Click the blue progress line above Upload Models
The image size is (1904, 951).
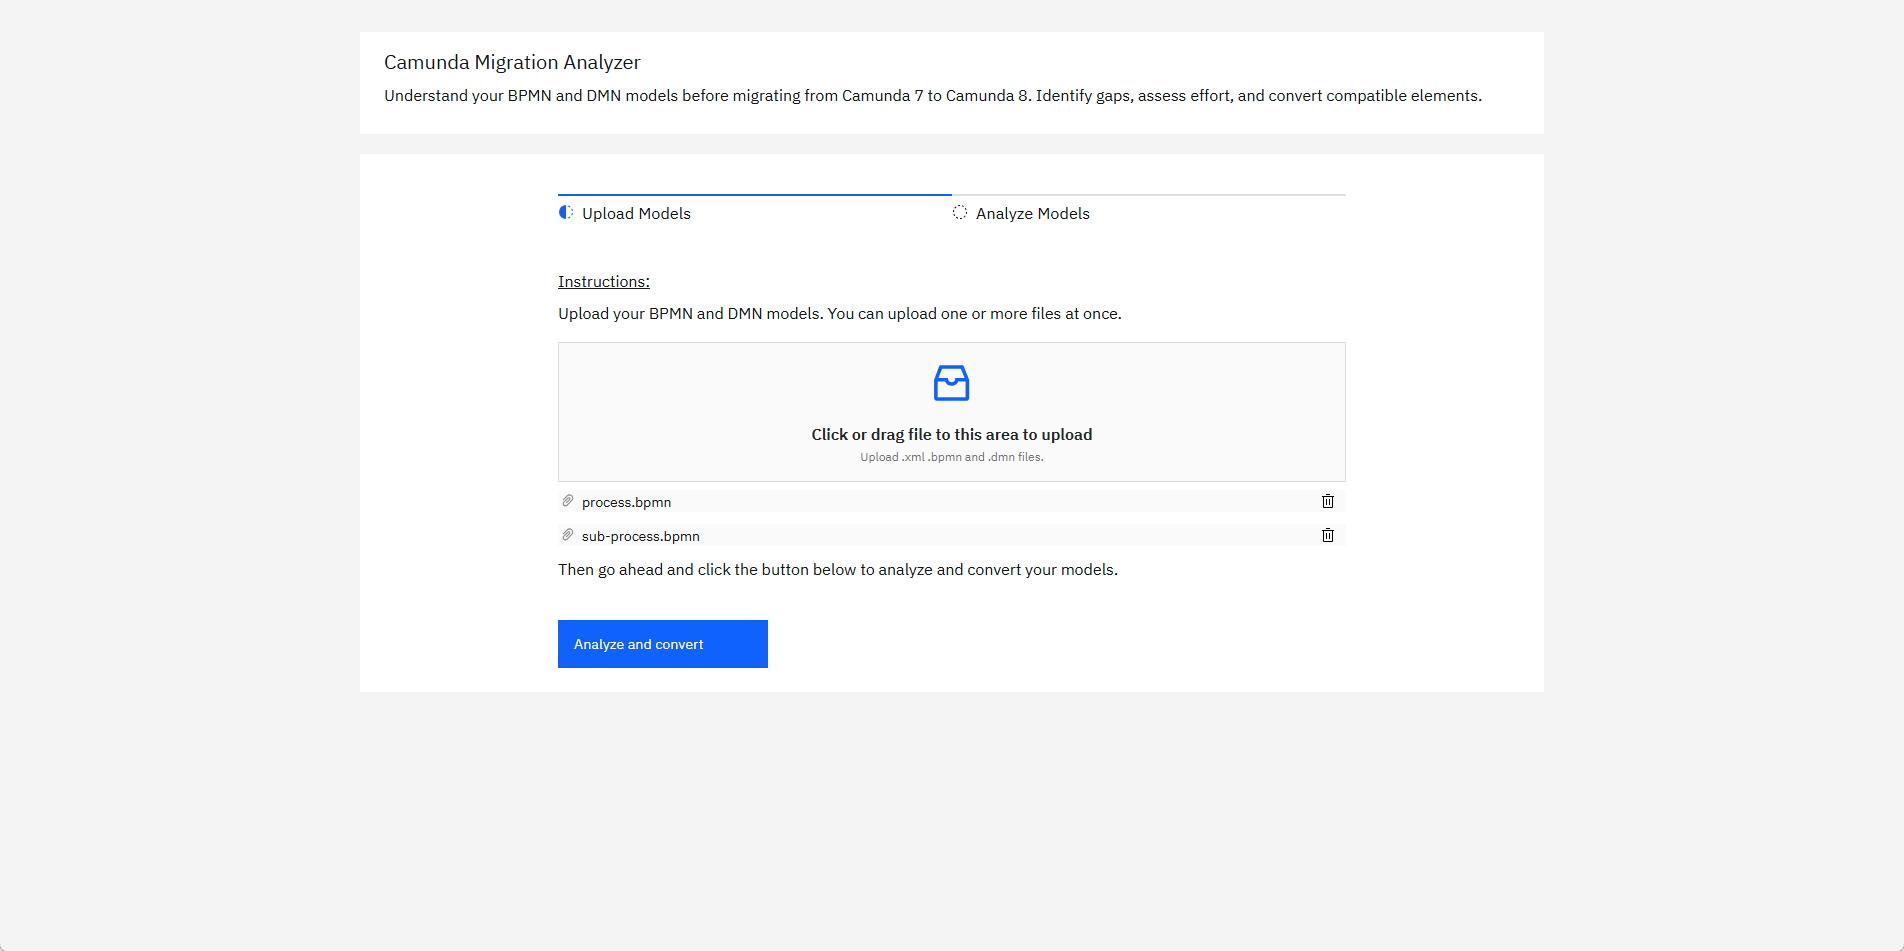pyautogui.click(x=754, y=195)
